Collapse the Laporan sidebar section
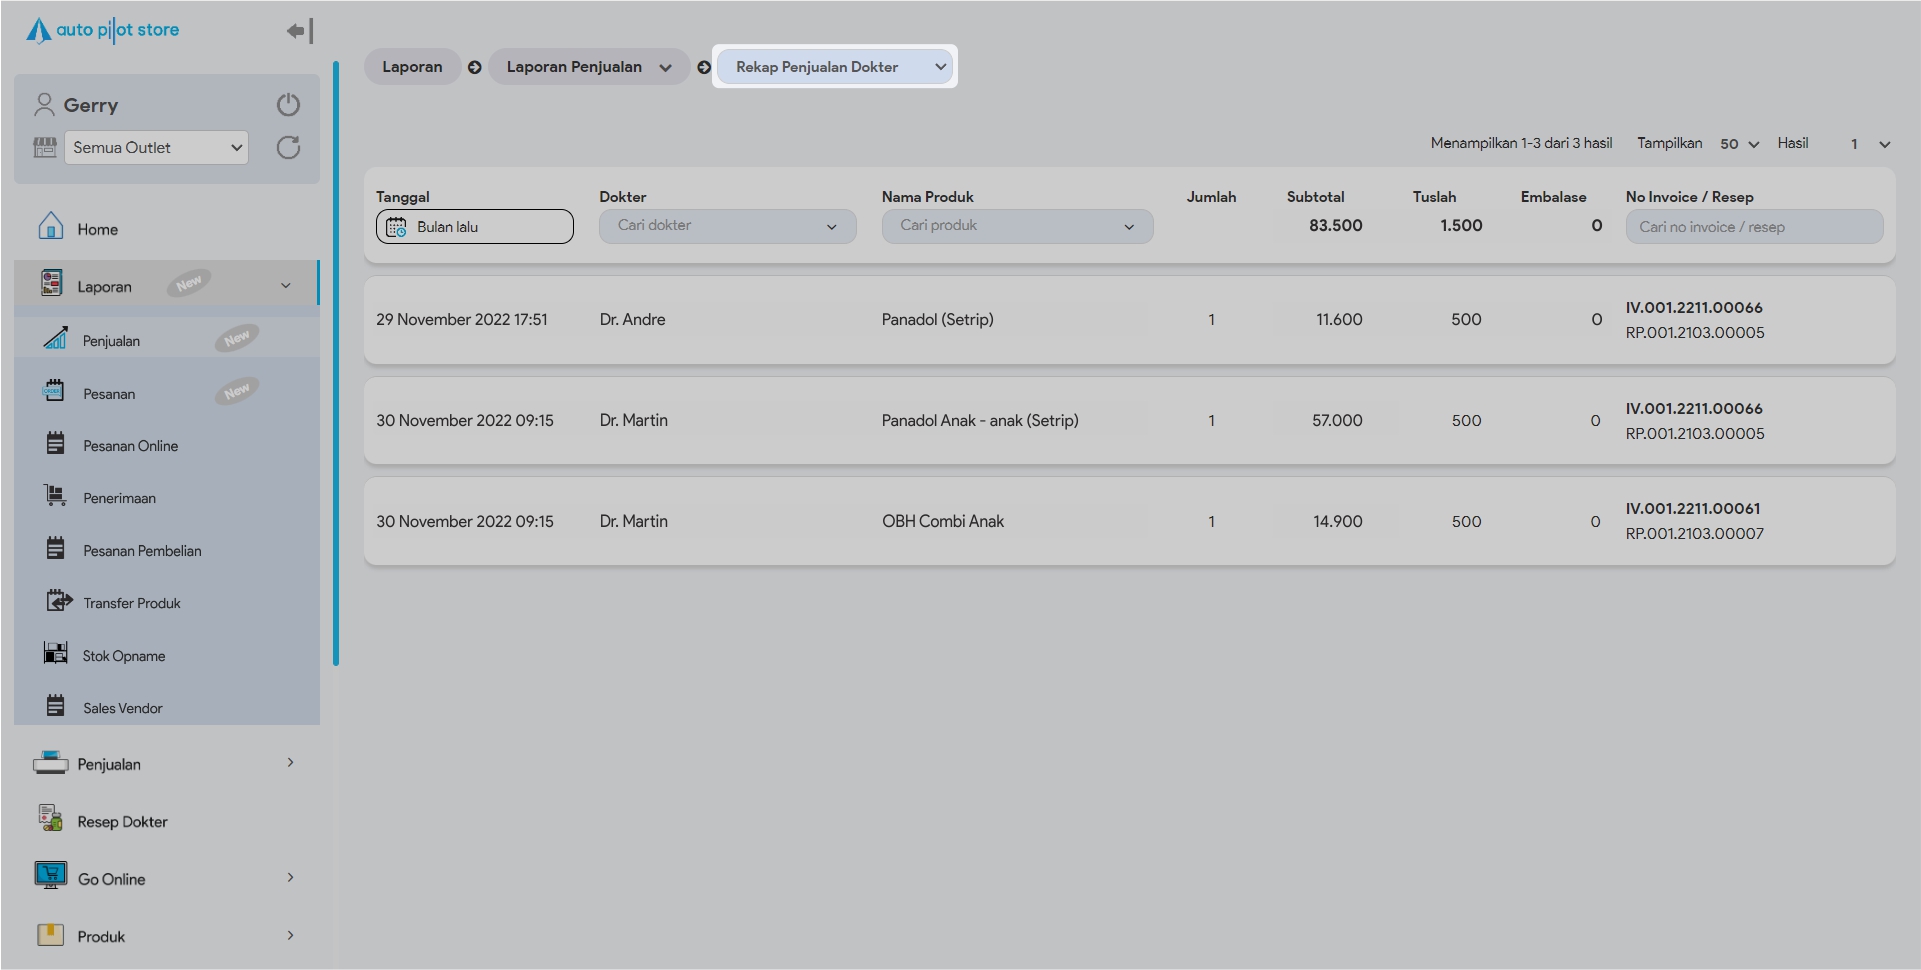1921x970 pixels. coord(285,286)
